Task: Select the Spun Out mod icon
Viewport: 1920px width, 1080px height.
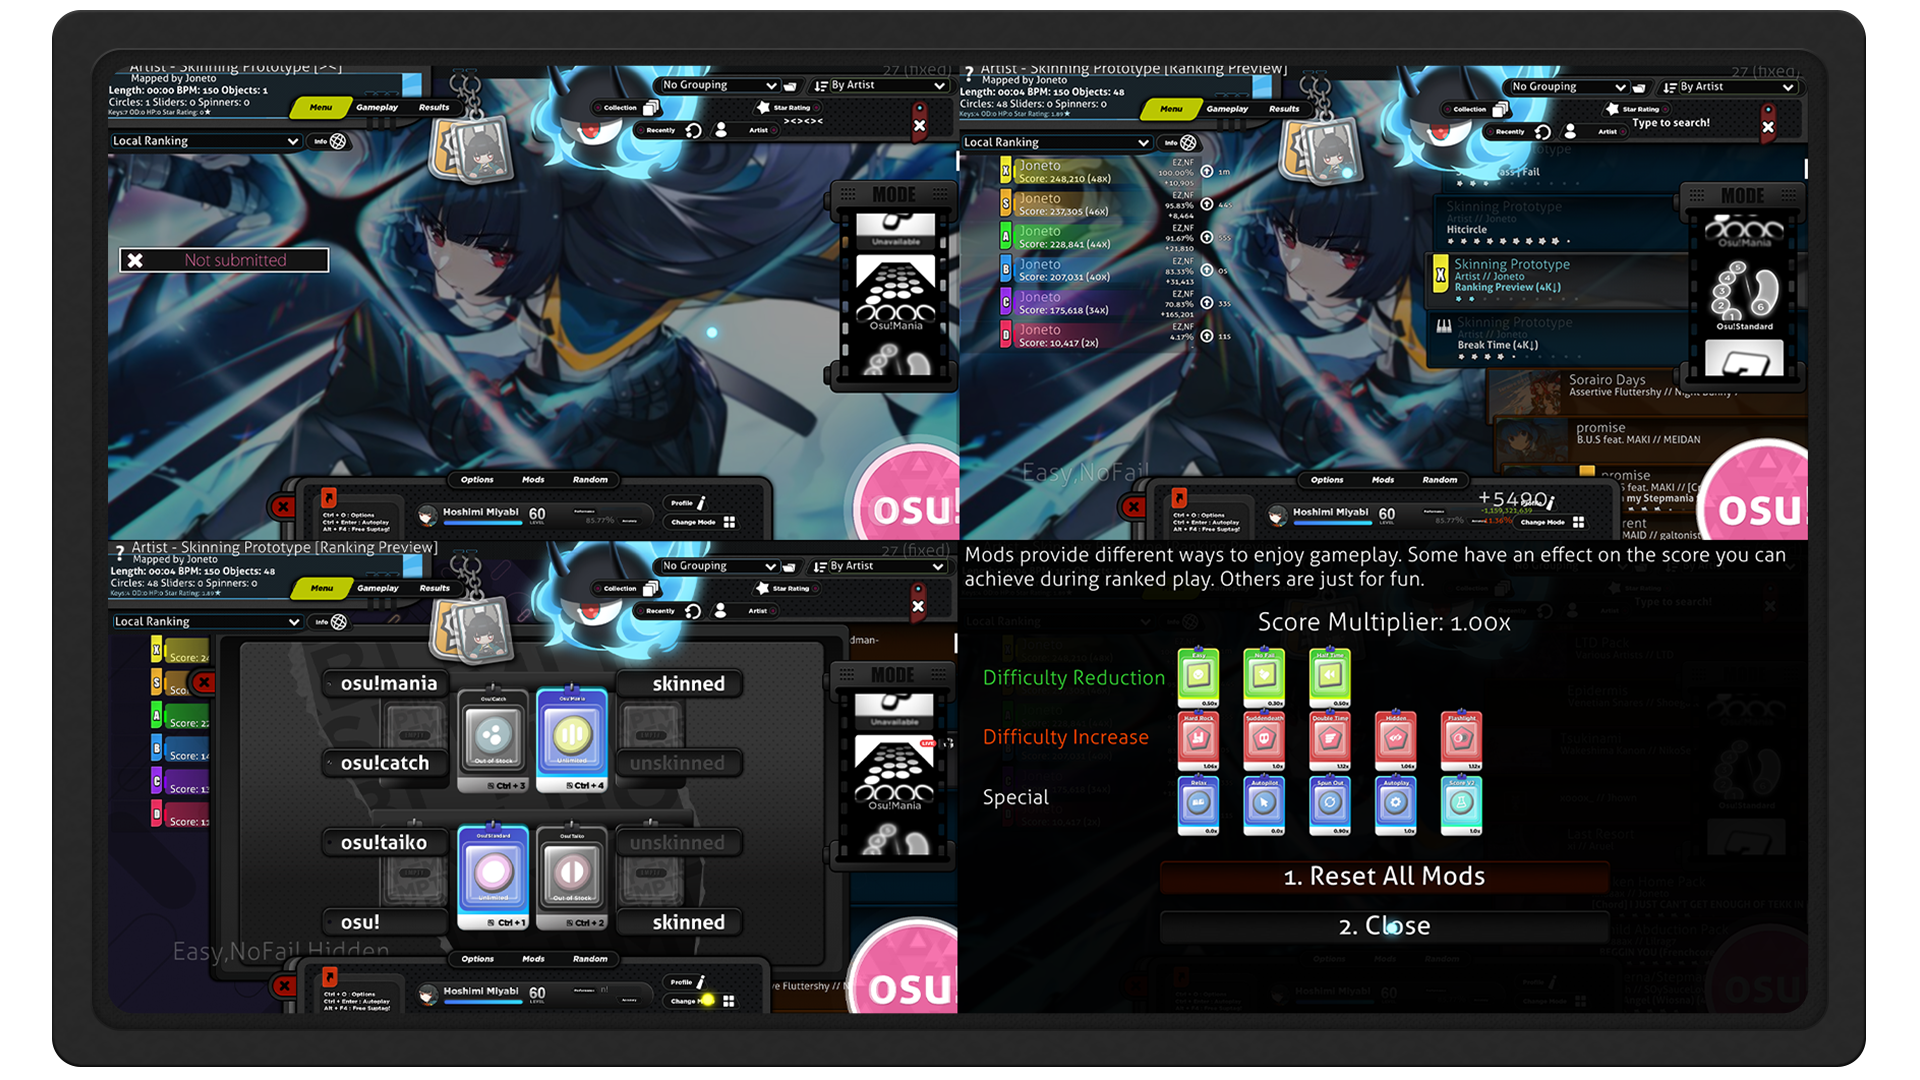Action: (x=1330, y=805)
